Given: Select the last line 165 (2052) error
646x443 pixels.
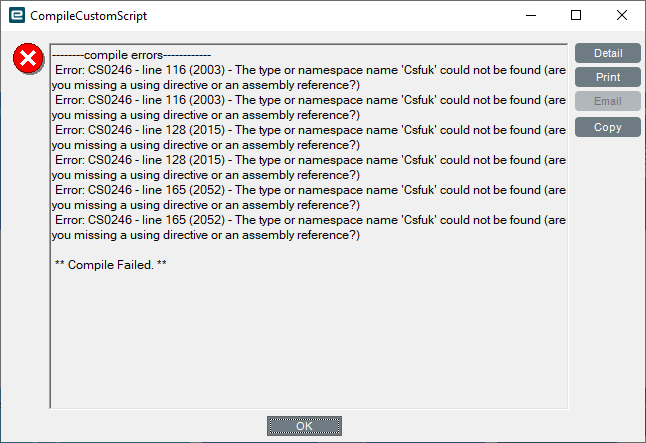Looking at the screenshot, I should click(309, 227).
